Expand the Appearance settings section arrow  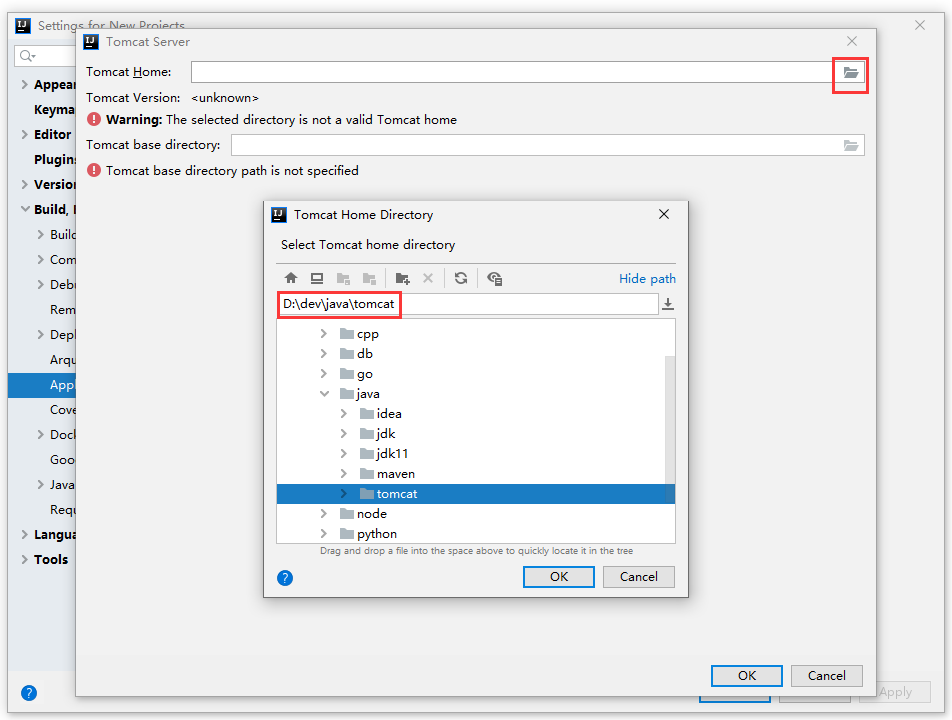pyautogui.click(x=25, y=84)
